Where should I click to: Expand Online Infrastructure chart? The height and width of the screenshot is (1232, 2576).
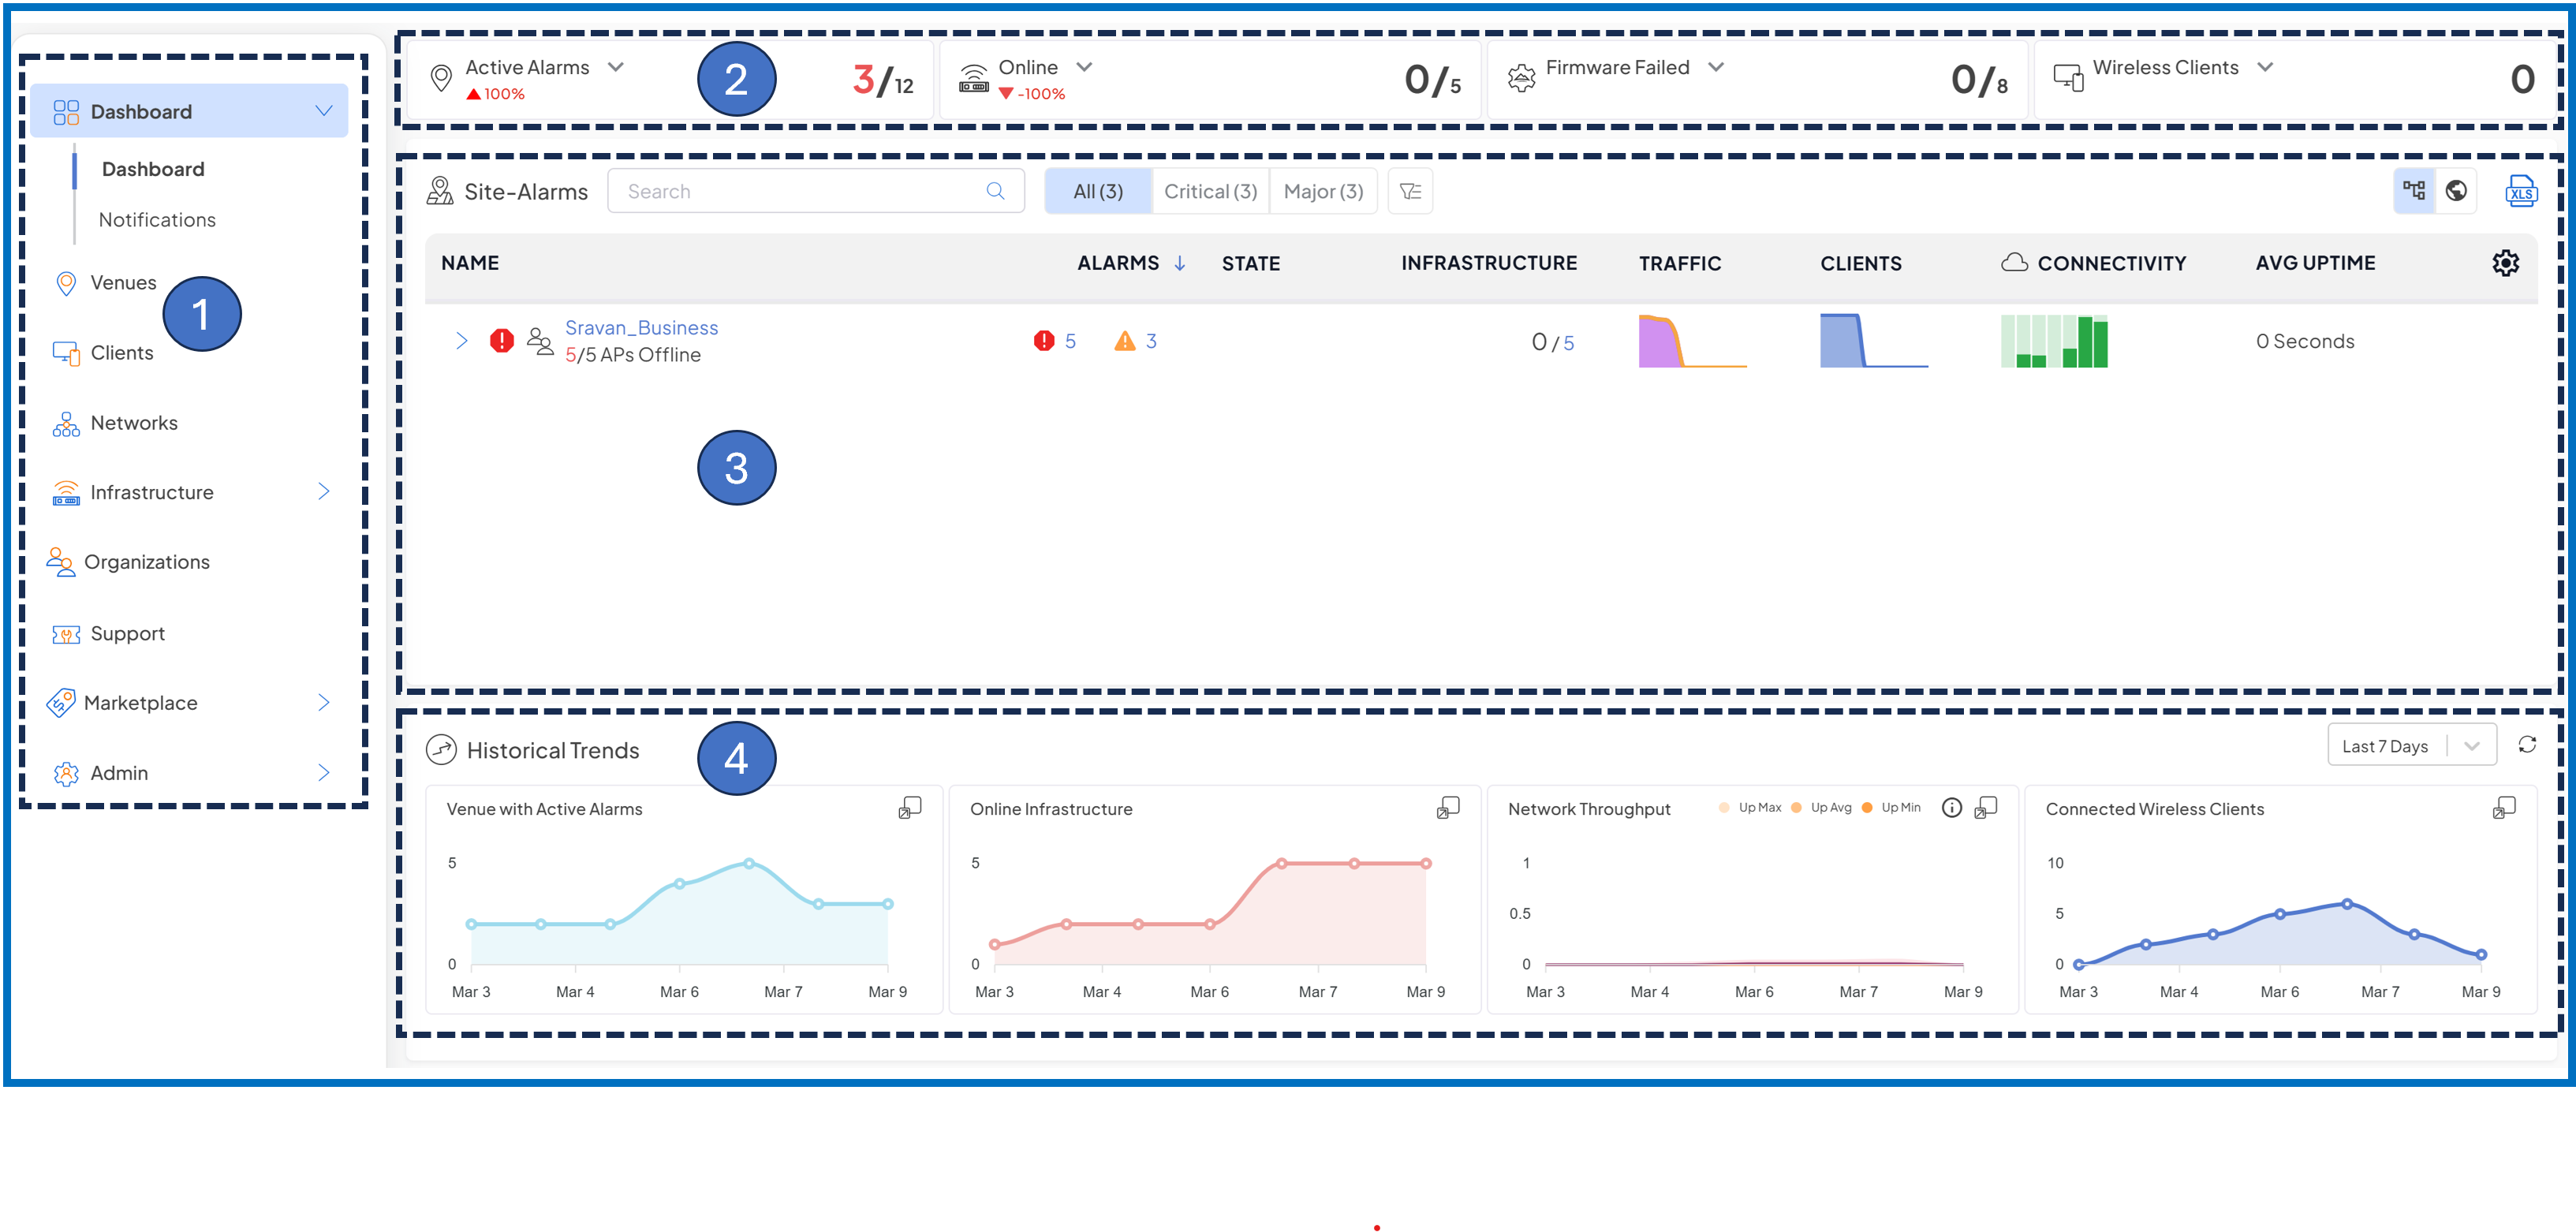tap(1447, 808)
